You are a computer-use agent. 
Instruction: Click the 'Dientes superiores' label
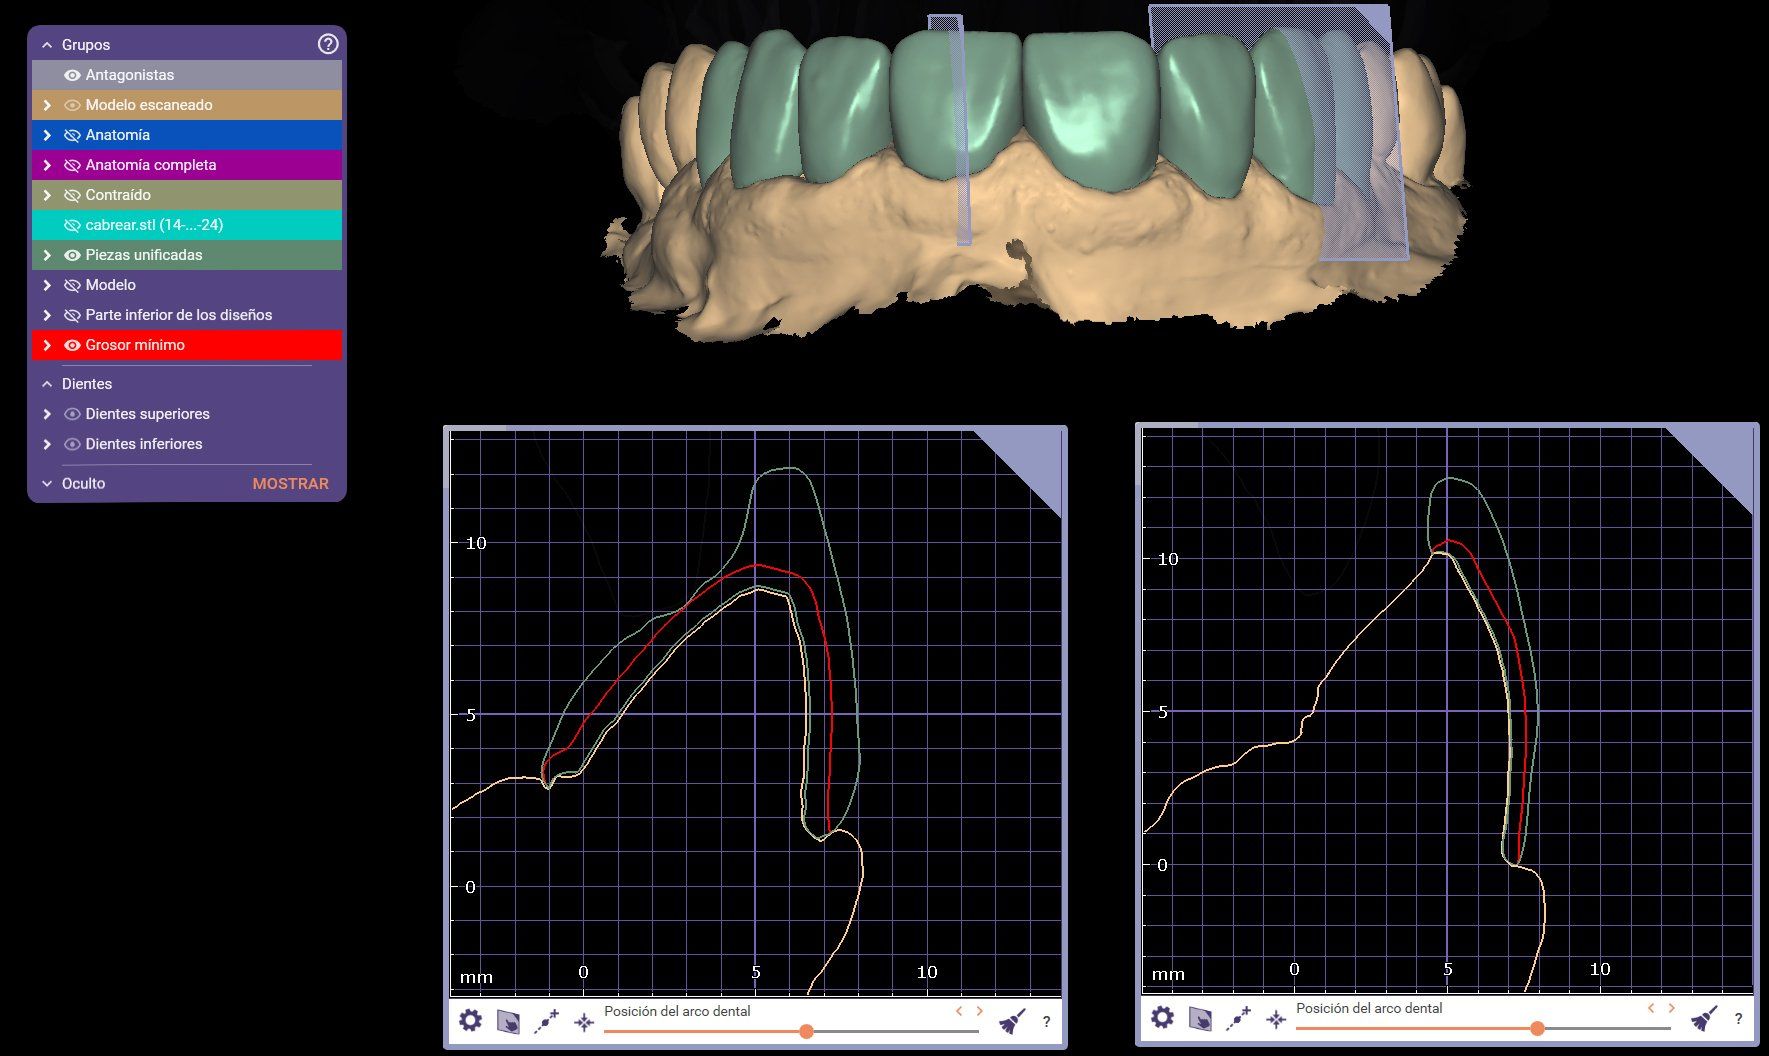(148, 414)
